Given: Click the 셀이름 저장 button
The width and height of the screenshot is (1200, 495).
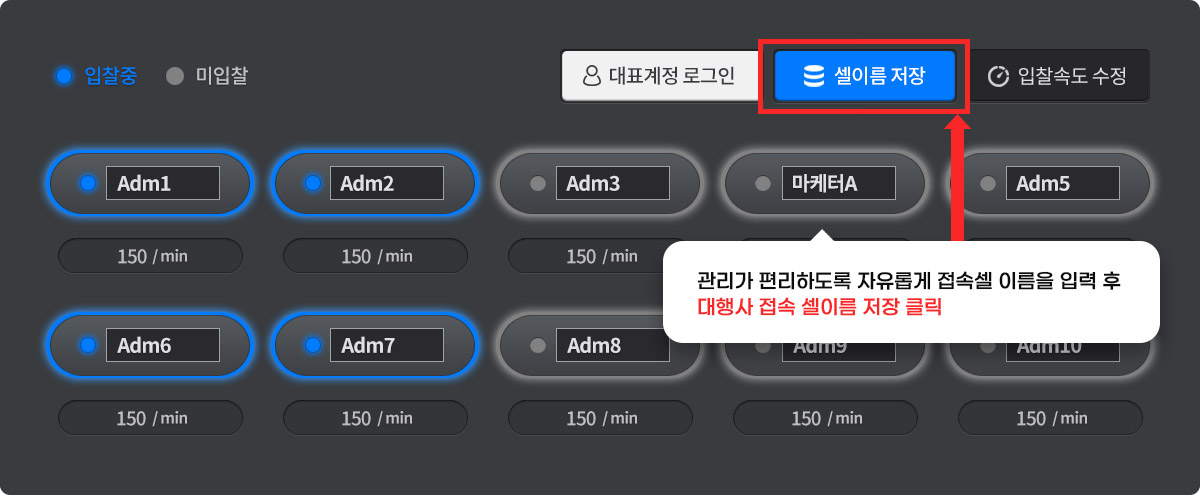Looking at the screenshot, I should coord(865,76).
